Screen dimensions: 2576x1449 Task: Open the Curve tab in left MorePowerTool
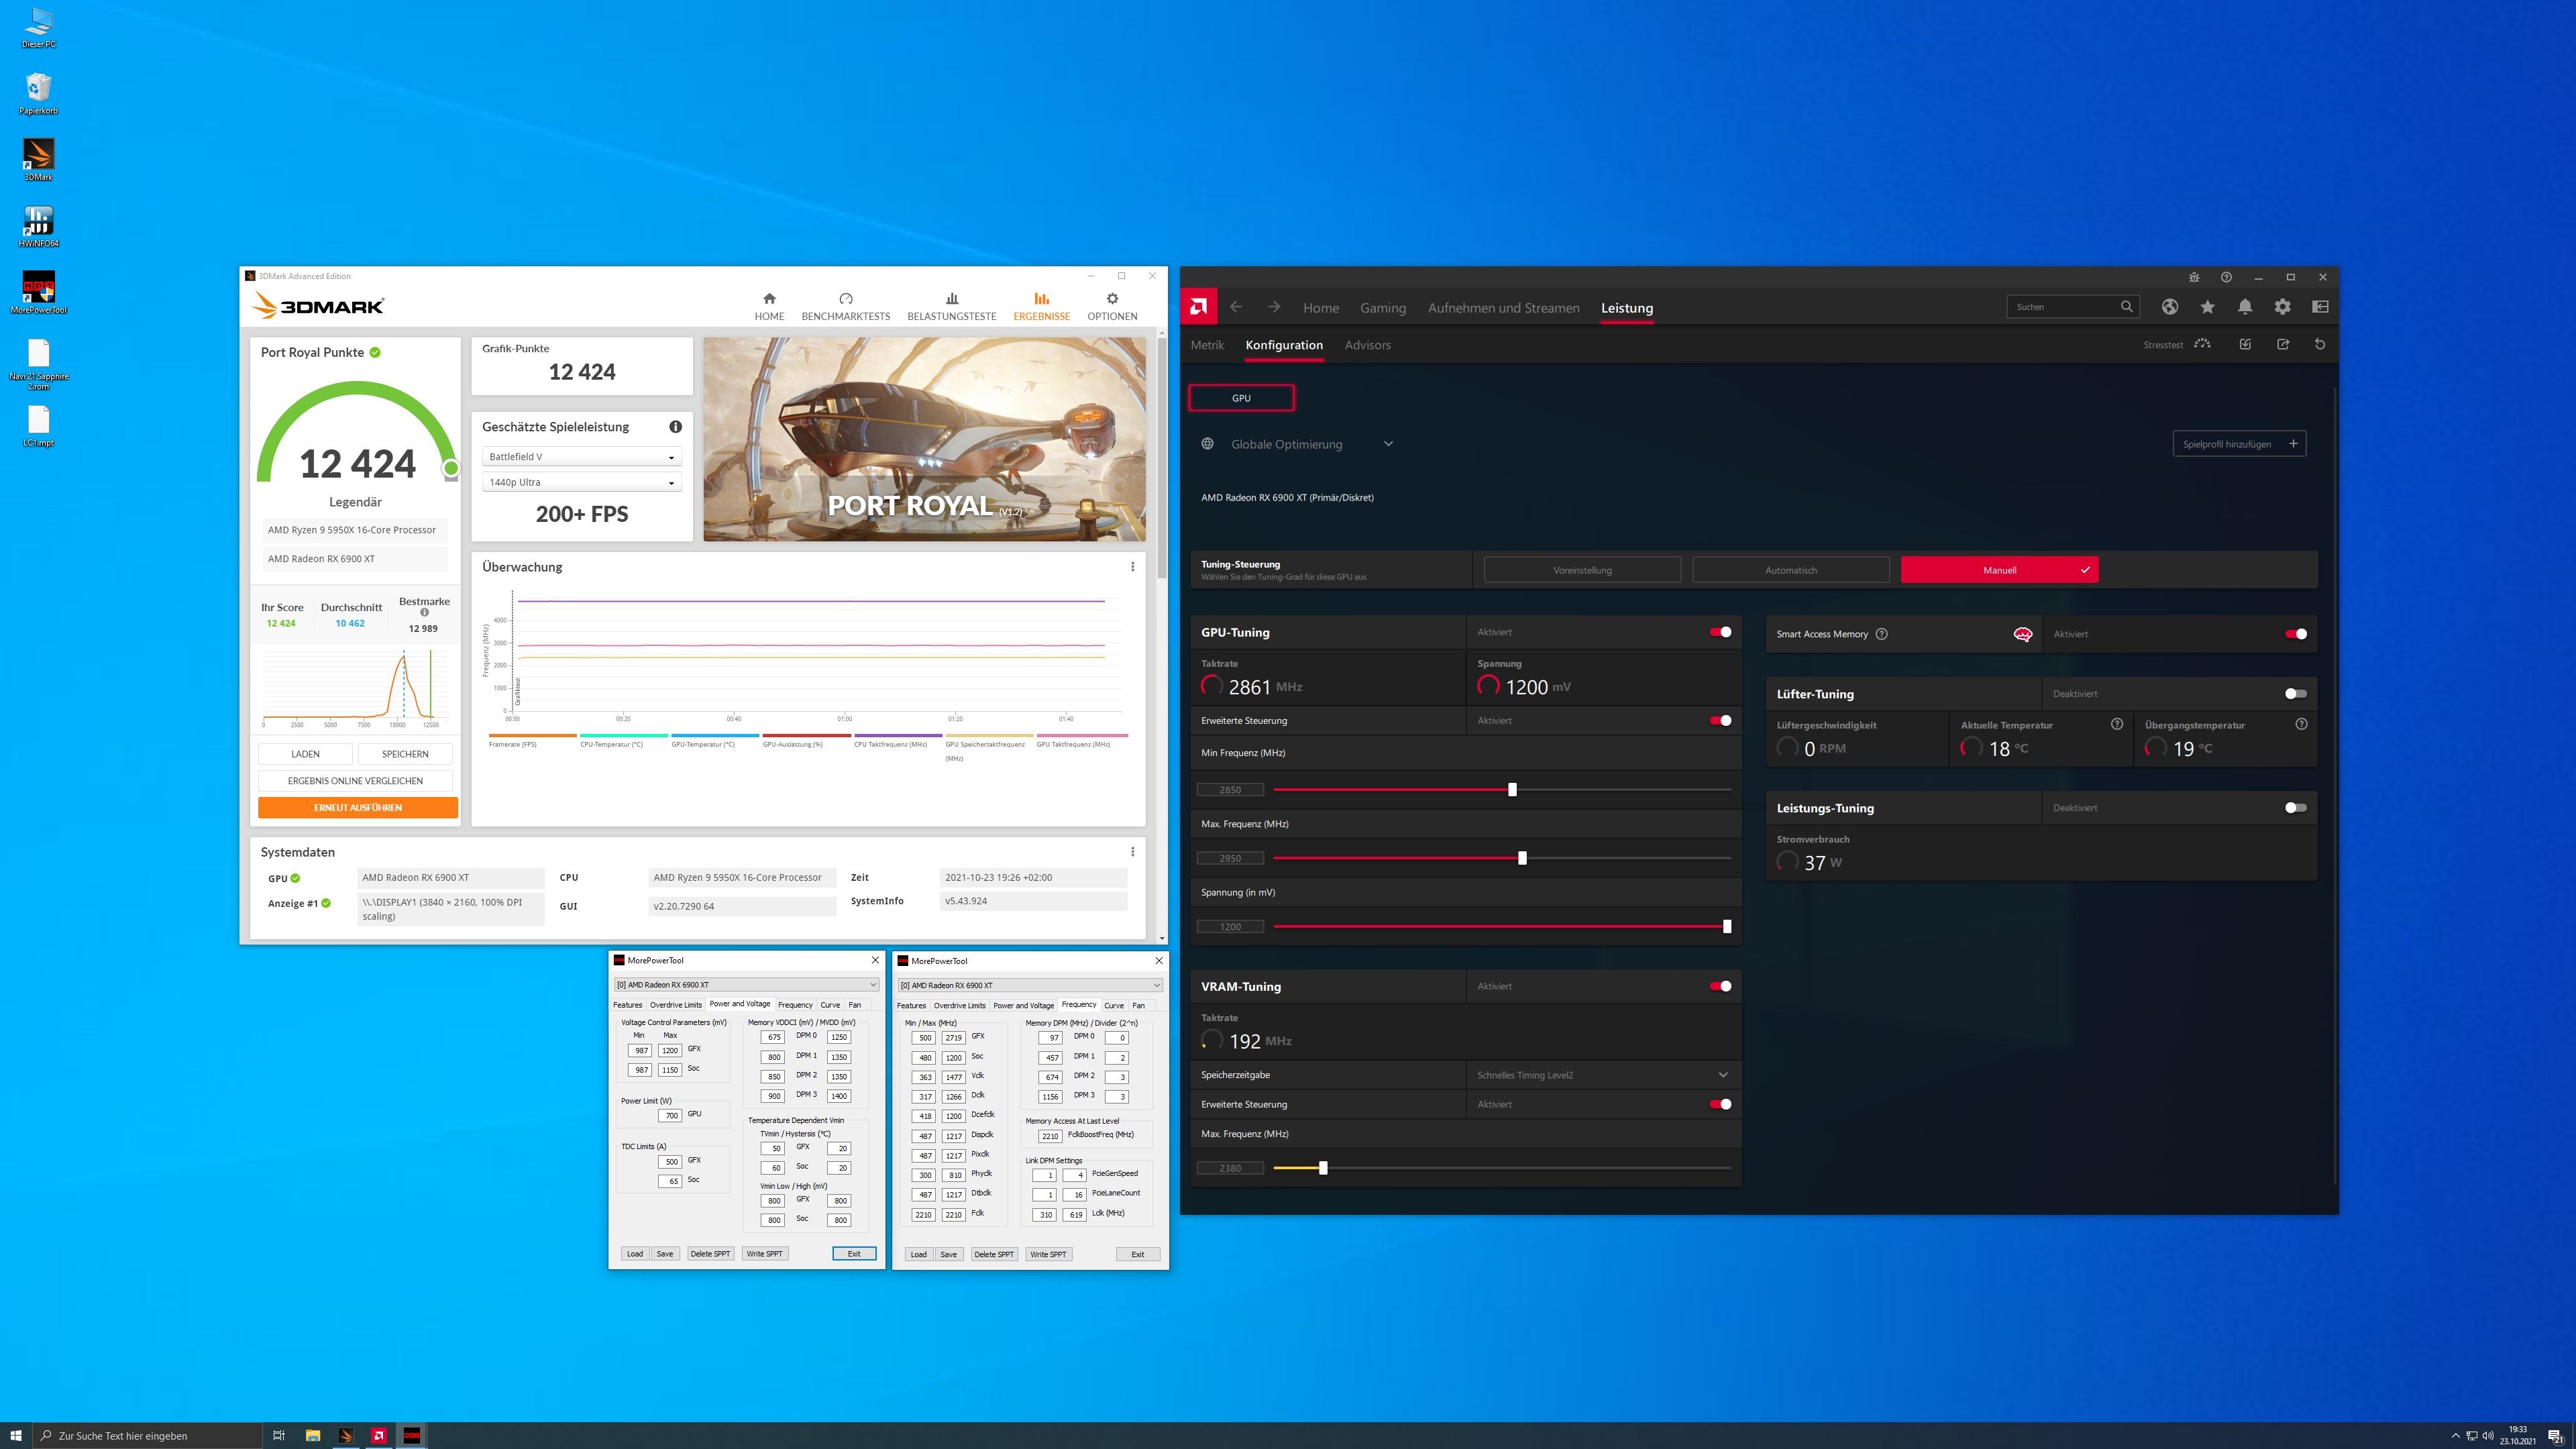coord(830,1005)
